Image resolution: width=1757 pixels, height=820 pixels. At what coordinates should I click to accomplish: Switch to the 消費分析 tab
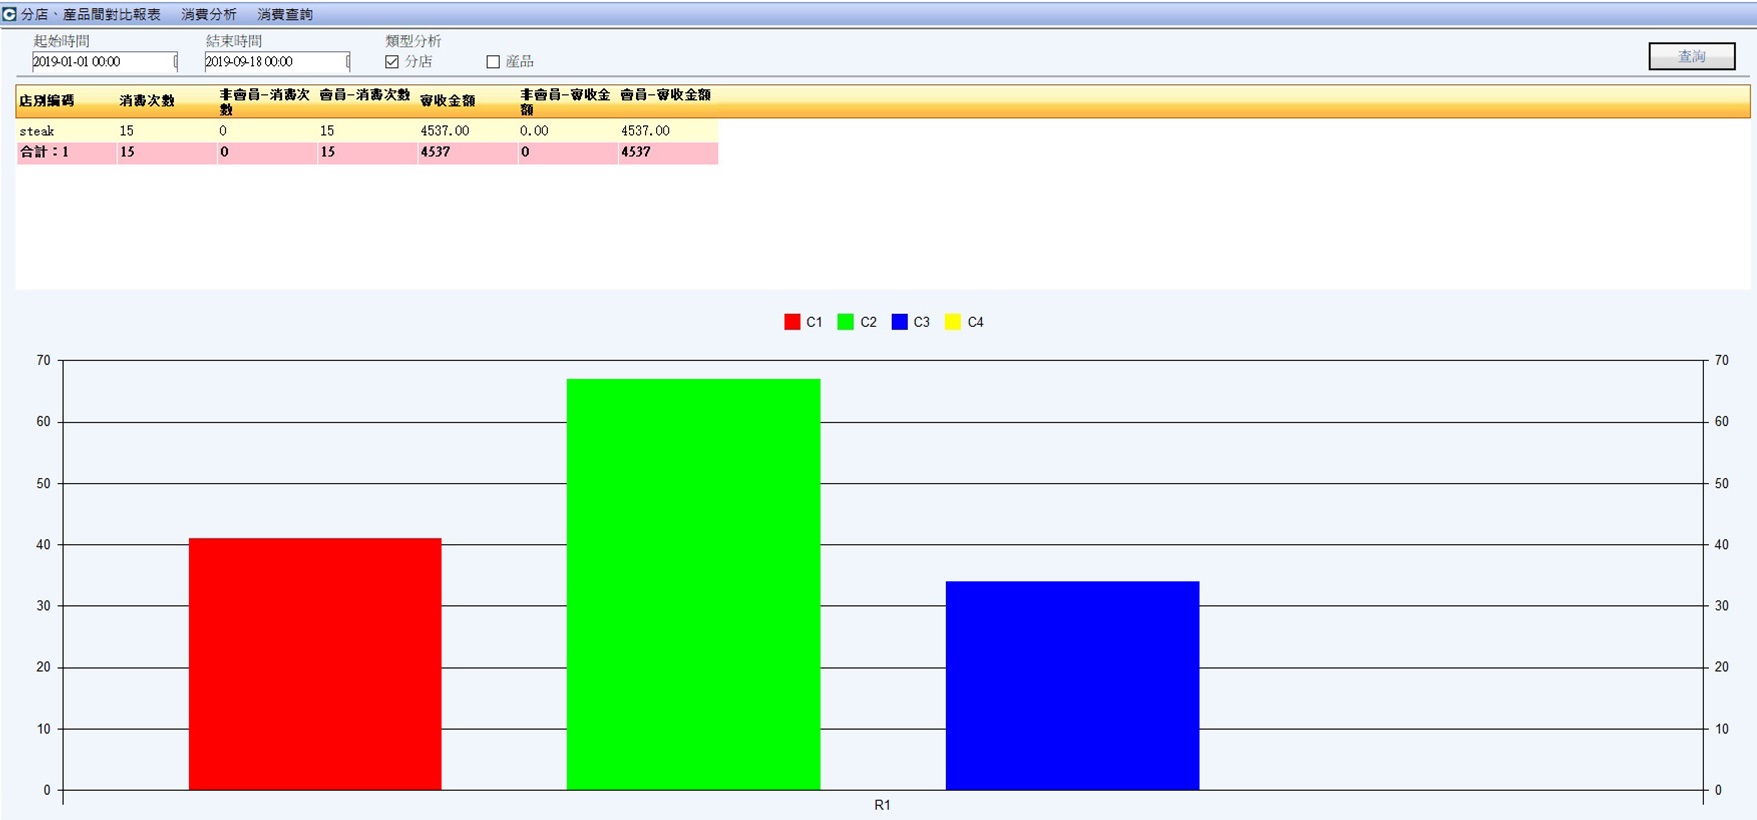click(x=209, y=15)
